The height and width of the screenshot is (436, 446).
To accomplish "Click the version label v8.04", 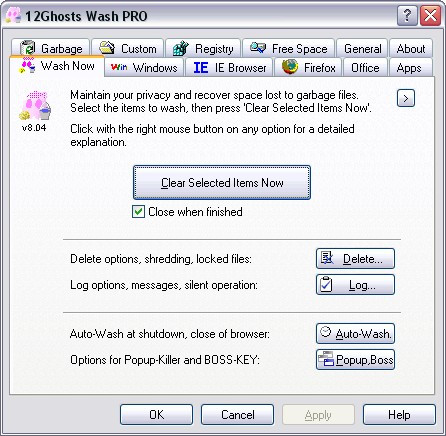I will tap(34, 128).
